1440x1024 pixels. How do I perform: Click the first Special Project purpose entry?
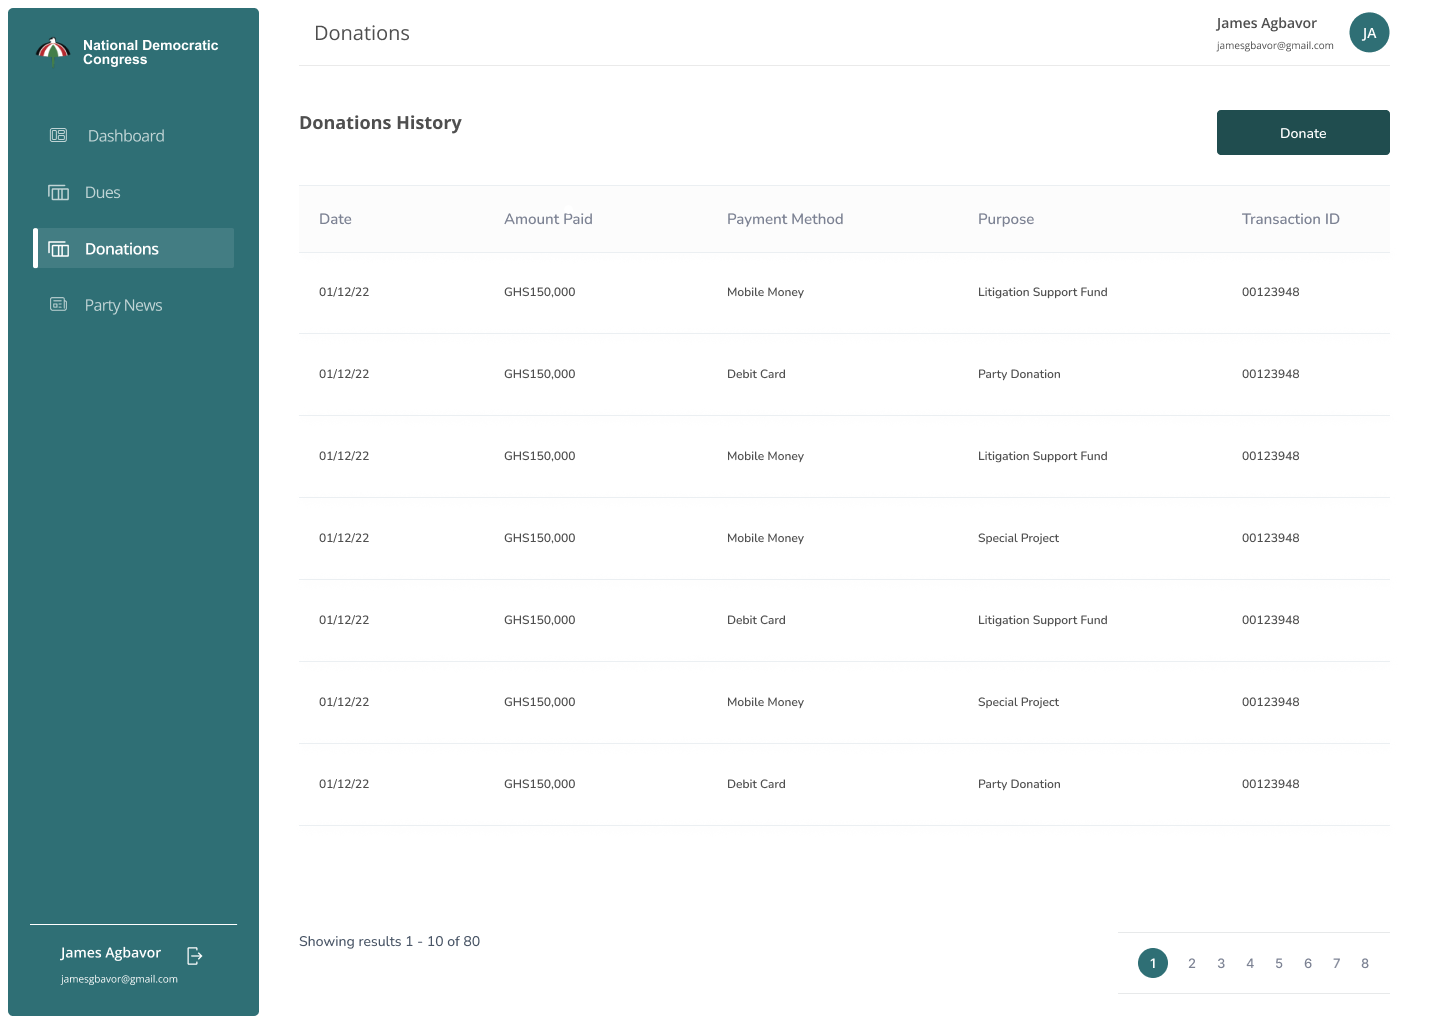[1018, 538]
